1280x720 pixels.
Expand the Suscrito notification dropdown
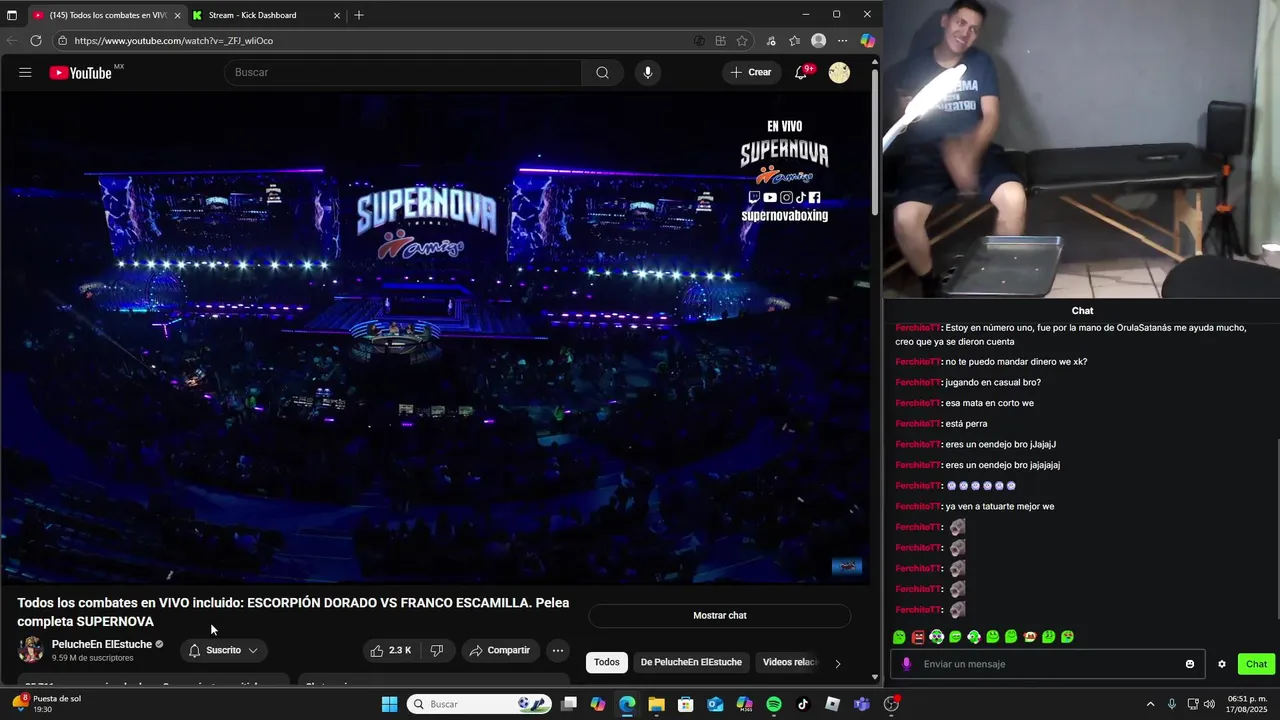click(x=223, y=650)
